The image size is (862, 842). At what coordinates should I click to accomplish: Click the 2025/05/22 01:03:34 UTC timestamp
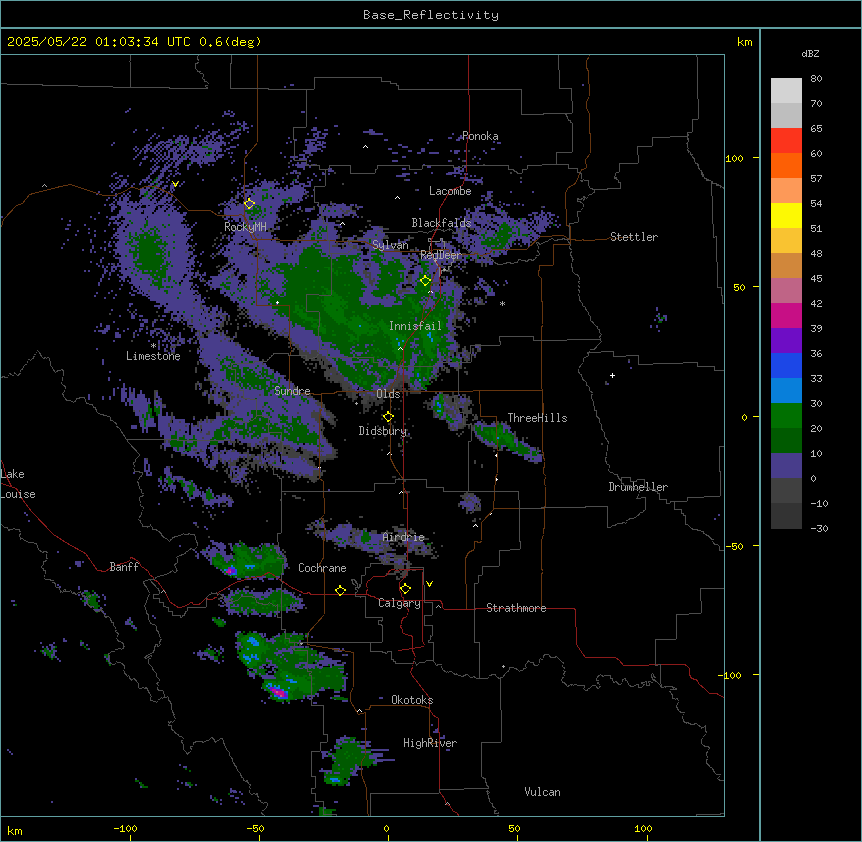(99, 42)
